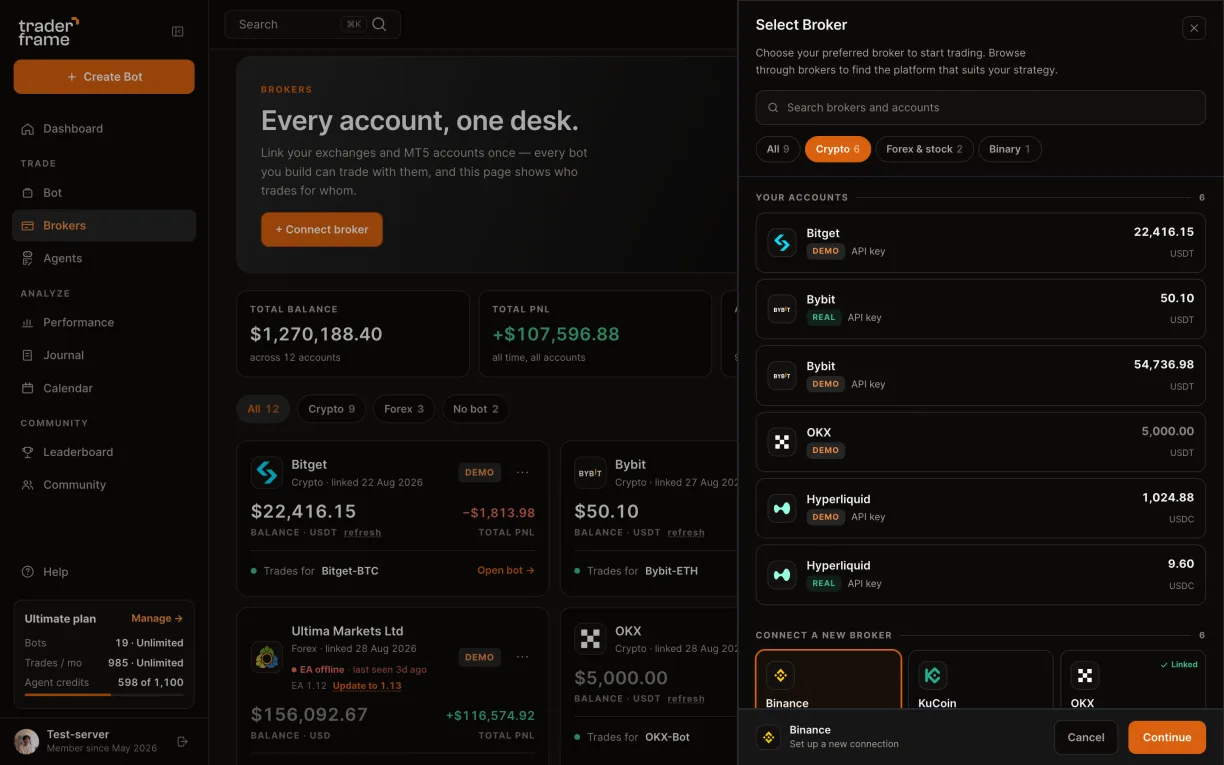Viewport: 1224px width, 765px height.
Task: Show the Crypto 9 accounts filter
Action: tap(331, 409)
